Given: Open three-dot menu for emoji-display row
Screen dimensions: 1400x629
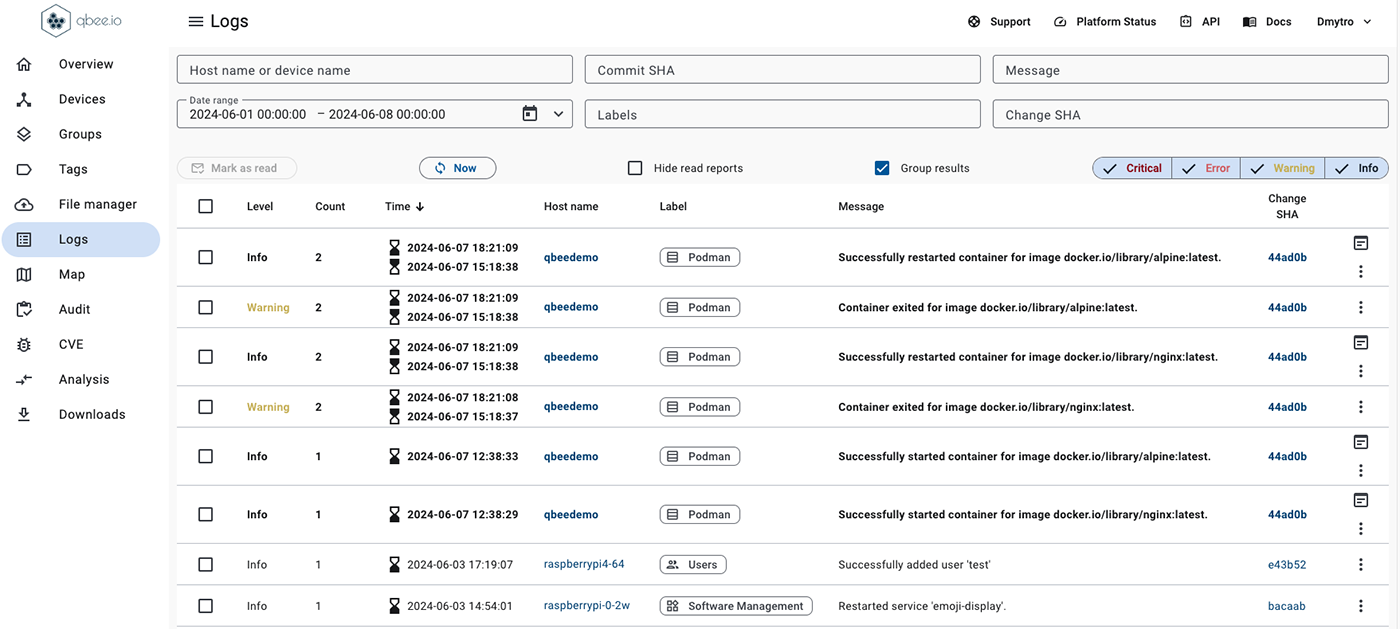Looking at the screenshot, I should click(x=1361, y=606).
